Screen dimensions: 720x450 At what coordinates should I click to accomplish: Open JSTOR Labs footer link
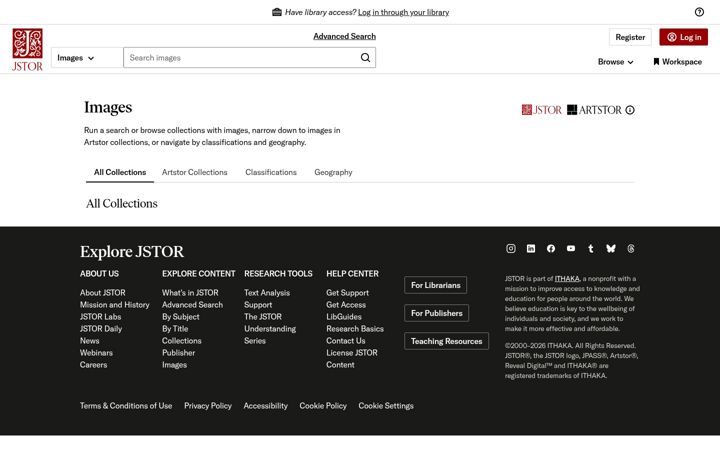101,316
